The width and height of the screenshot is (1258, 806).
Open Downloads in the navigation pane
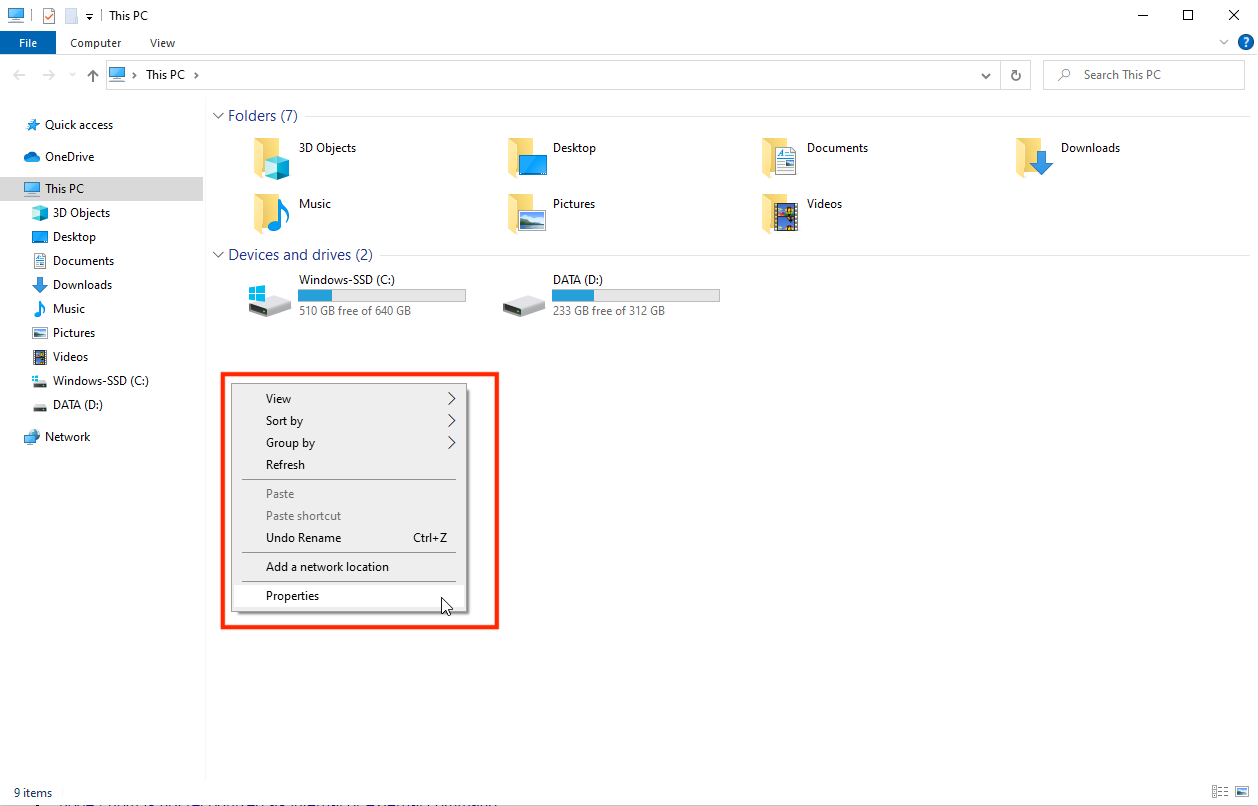click(72, 285)
